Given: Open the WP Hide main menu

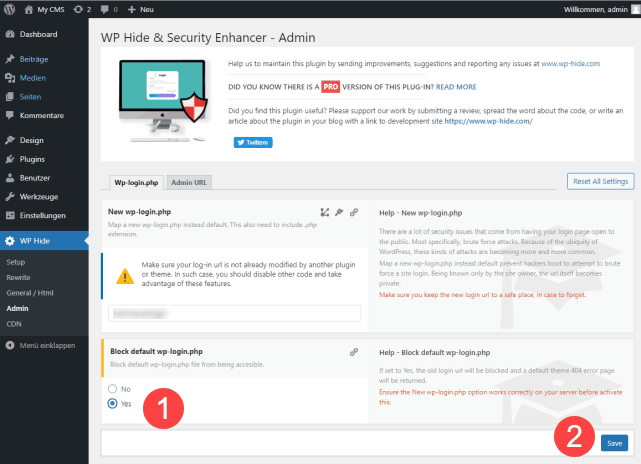Looking at the screenshot, I should [44, 241].
